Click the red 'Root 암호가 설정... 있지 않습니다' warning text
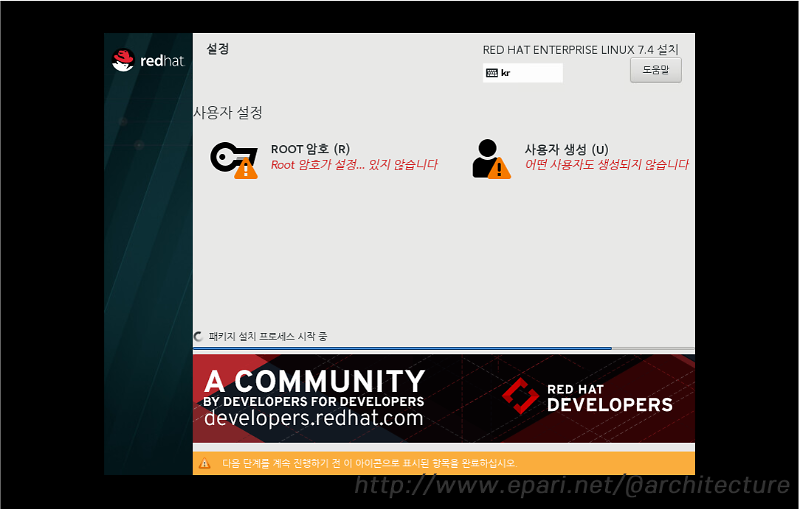The width and height of the screenshot is (800, 509). pyautogui.click(x=354, y=165)
